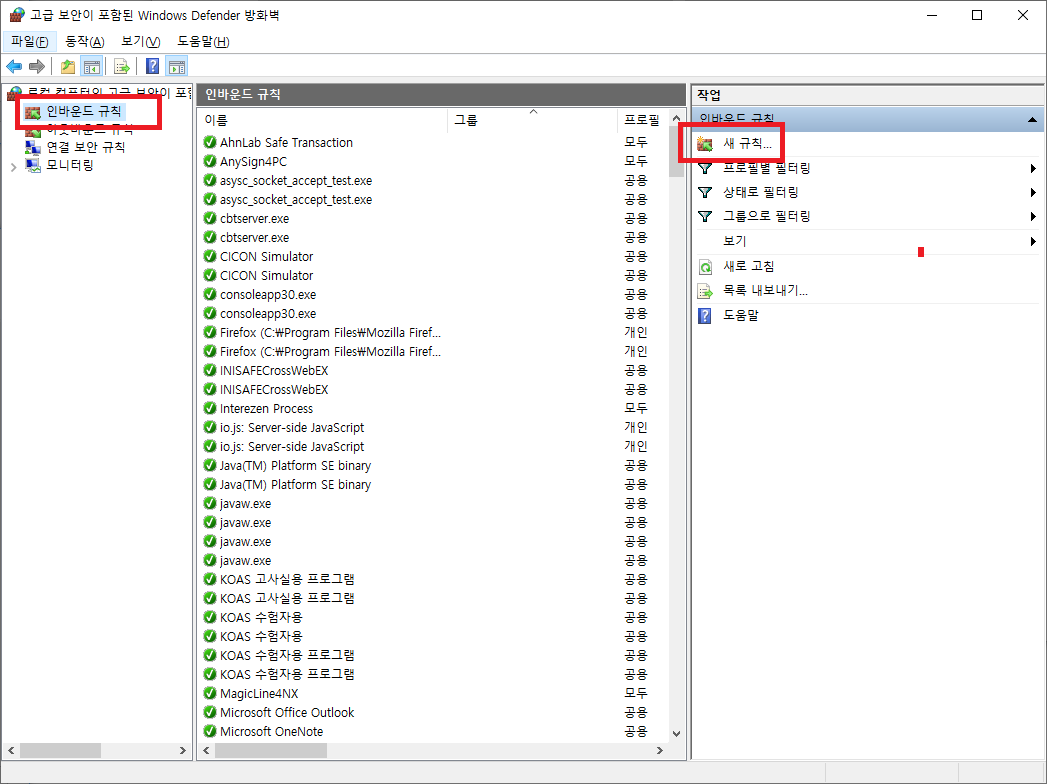Open the 도움말(H) menu
The width and height of the screenshot is (1047, 784).
203,41
